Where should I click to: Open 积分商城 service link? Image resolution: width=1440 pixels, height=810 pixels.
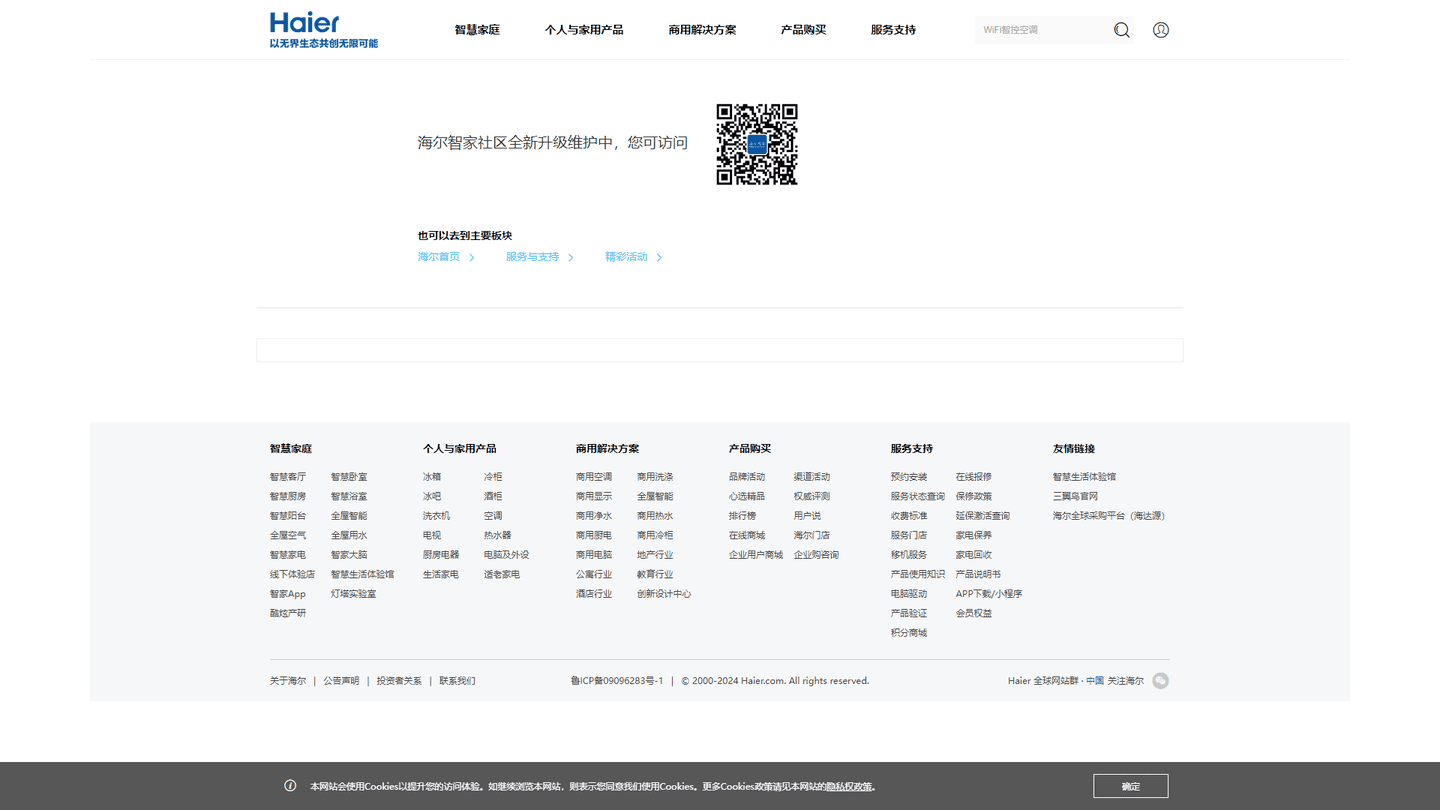point(909,633)
